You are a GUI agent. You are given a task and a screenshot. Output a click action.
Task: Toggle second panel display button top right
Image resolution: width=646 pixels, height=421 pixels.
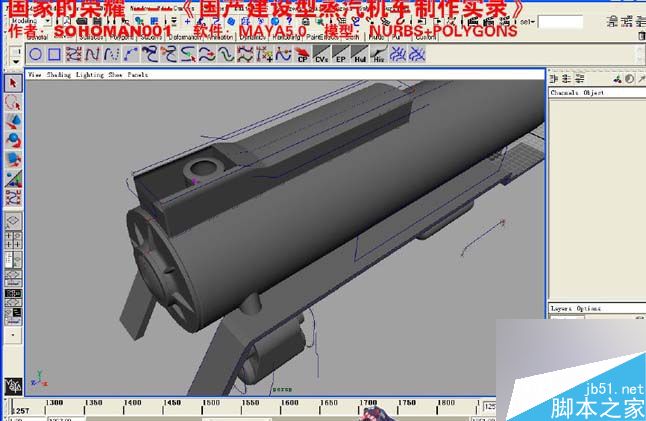tap(626, 22)
